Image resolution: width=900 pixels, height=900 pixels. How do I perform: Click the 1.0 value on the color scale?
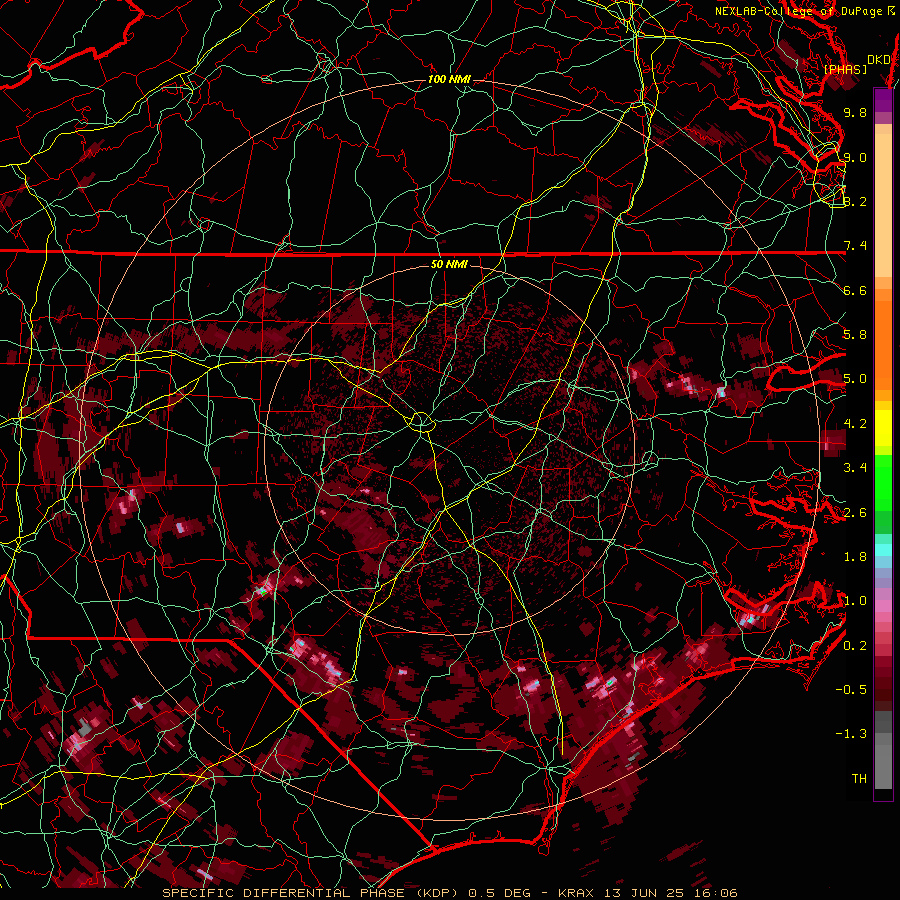click(x=855, y=601)
